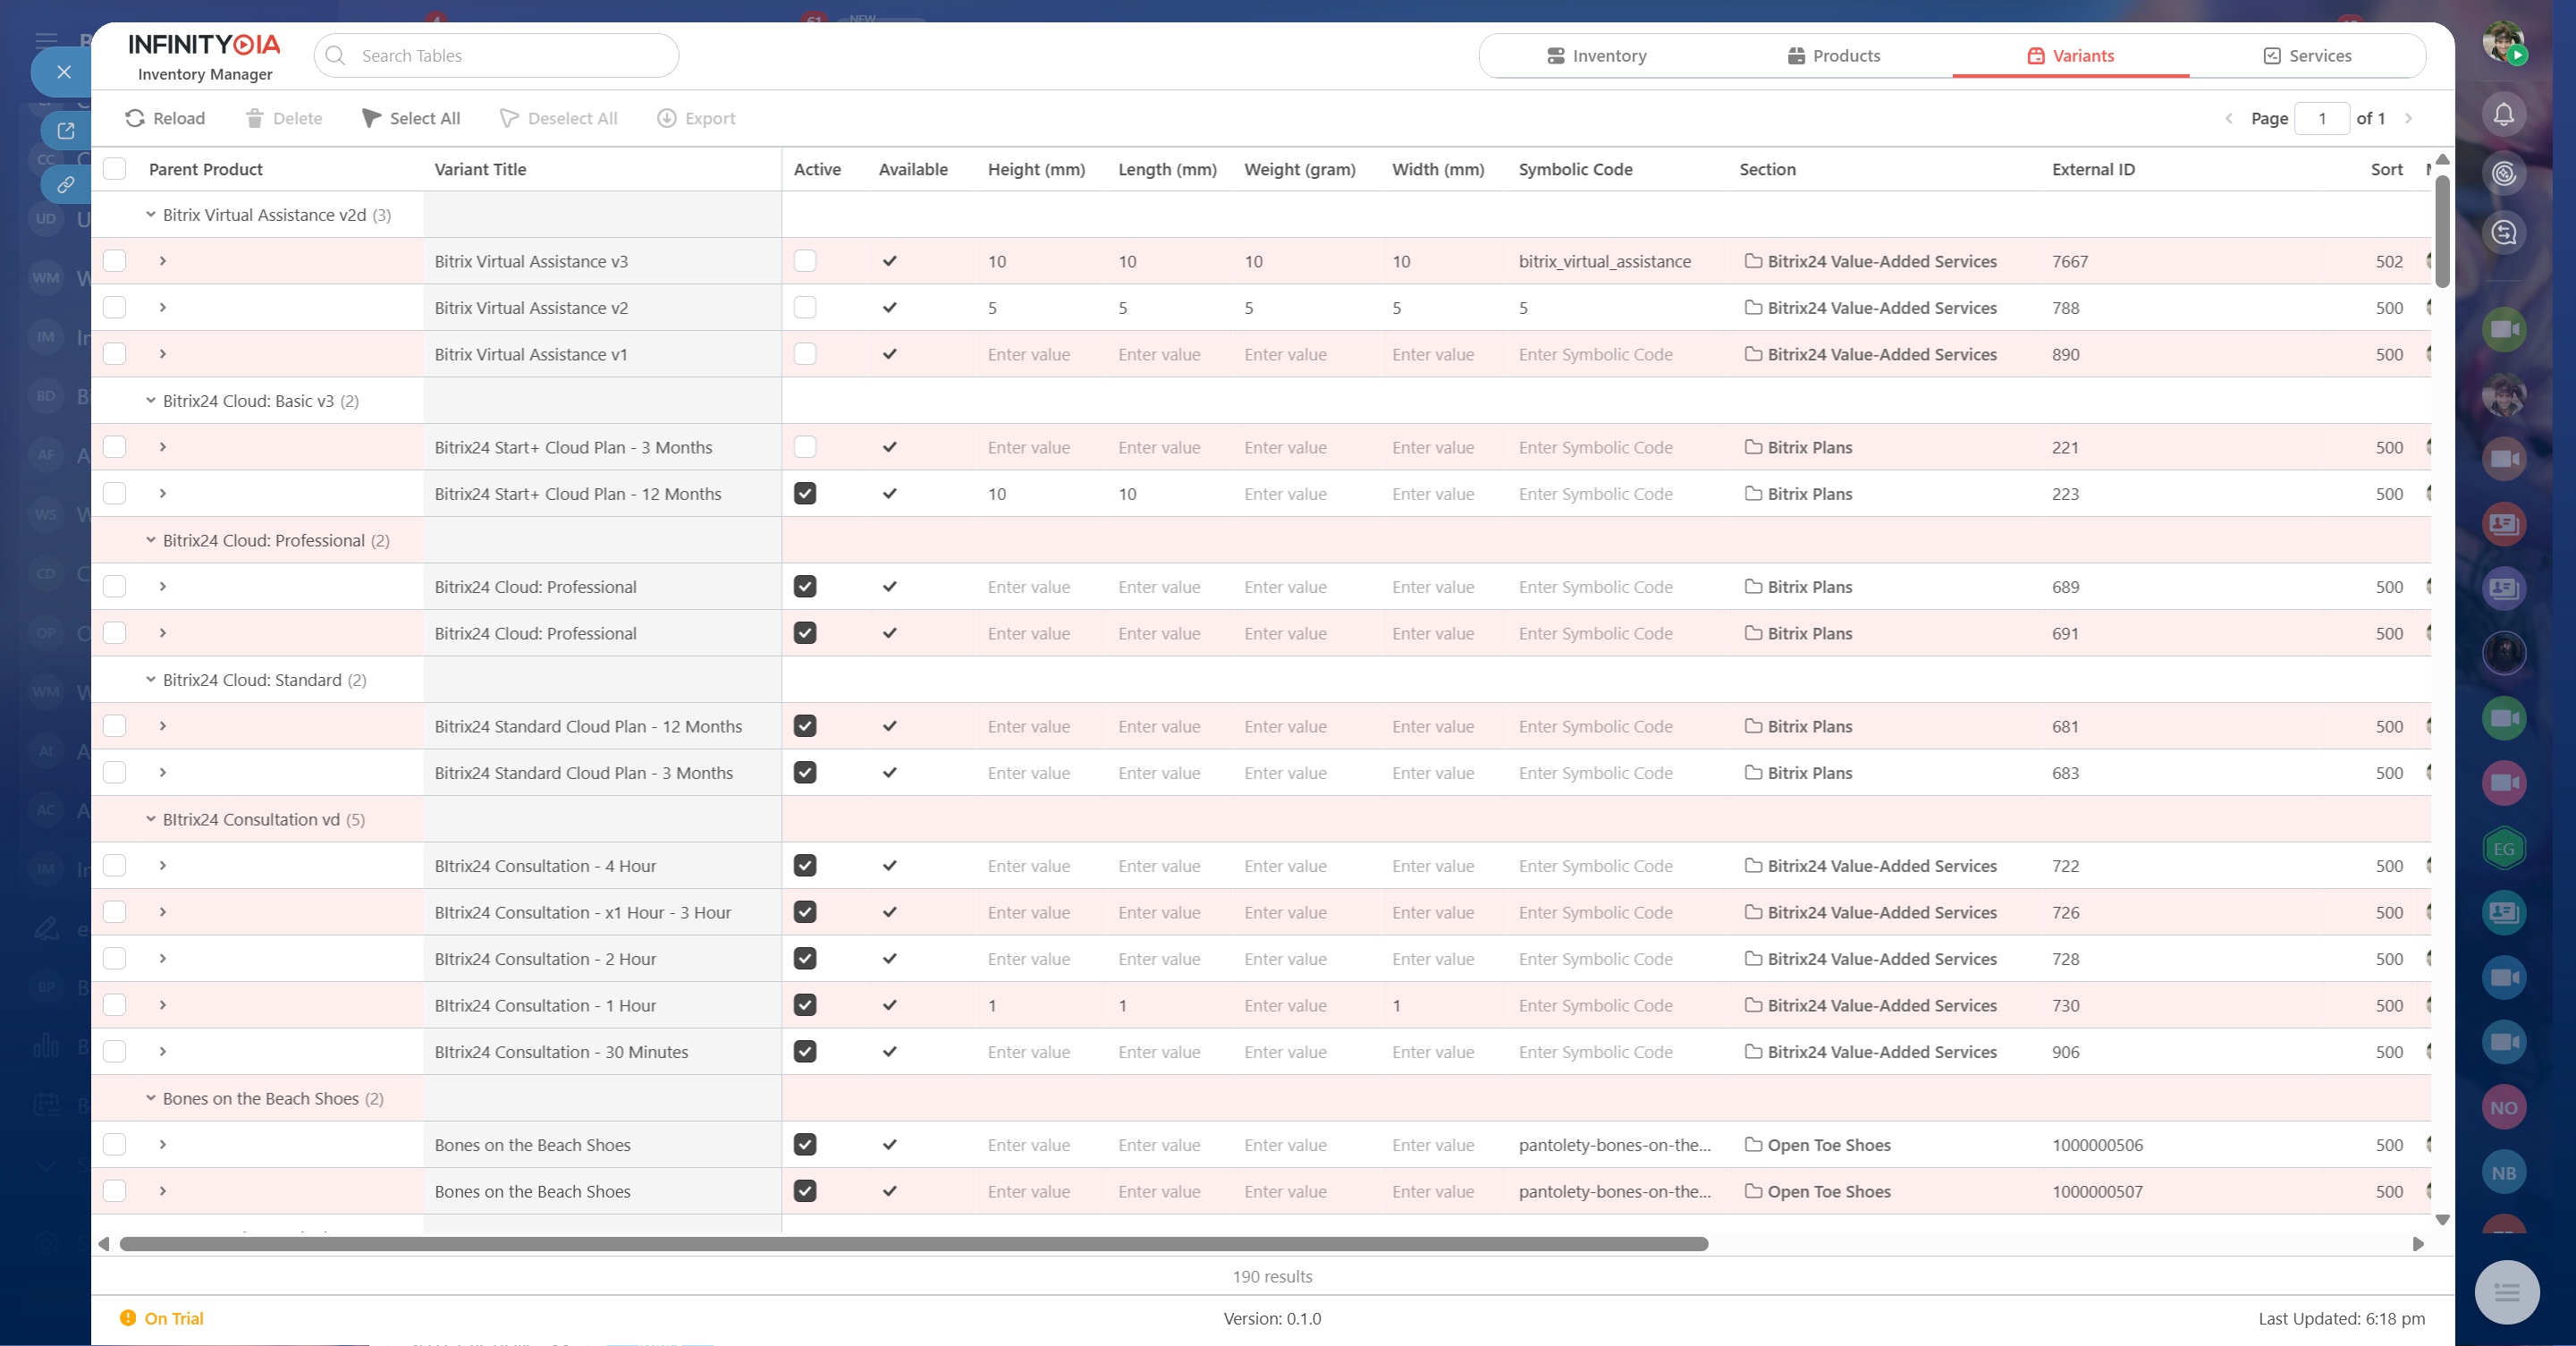This screenshot has width=2576, height=1346.
Task: Collapse the BItrix24 Consultation vd group
Action: 151,819
